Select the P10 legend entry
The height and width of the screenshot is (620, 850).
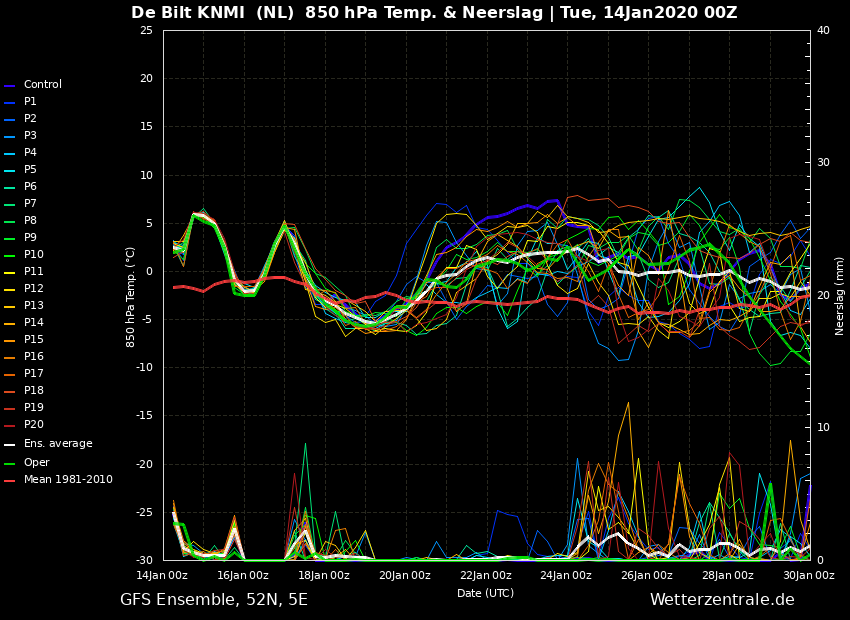[33, 255]
